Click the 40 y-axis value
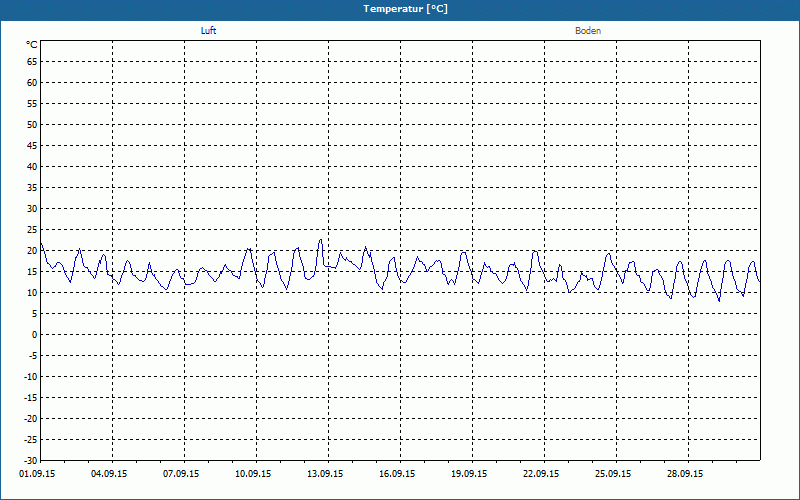This screenshot has height=500, width=800. tap(32, 167)
